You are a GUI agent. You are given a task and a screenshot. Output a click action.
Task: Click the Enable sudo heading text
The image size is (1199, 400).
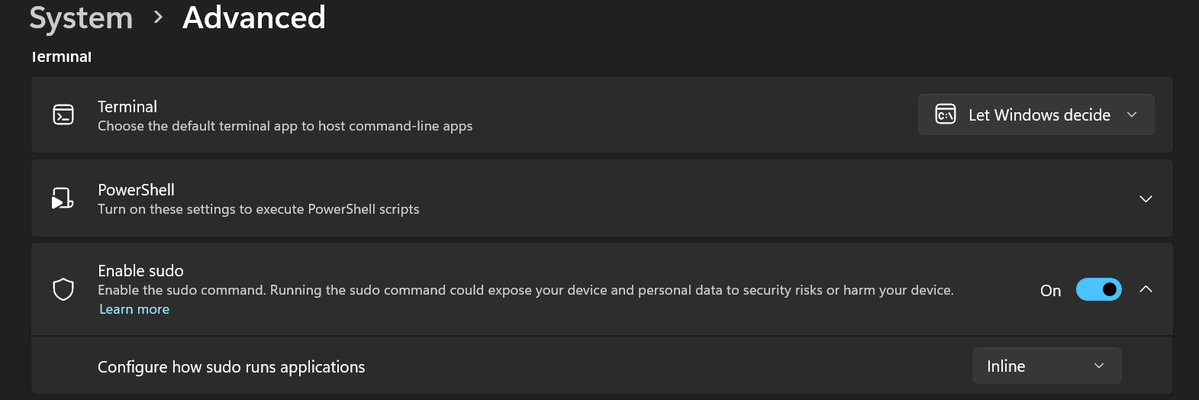point(140,271)
